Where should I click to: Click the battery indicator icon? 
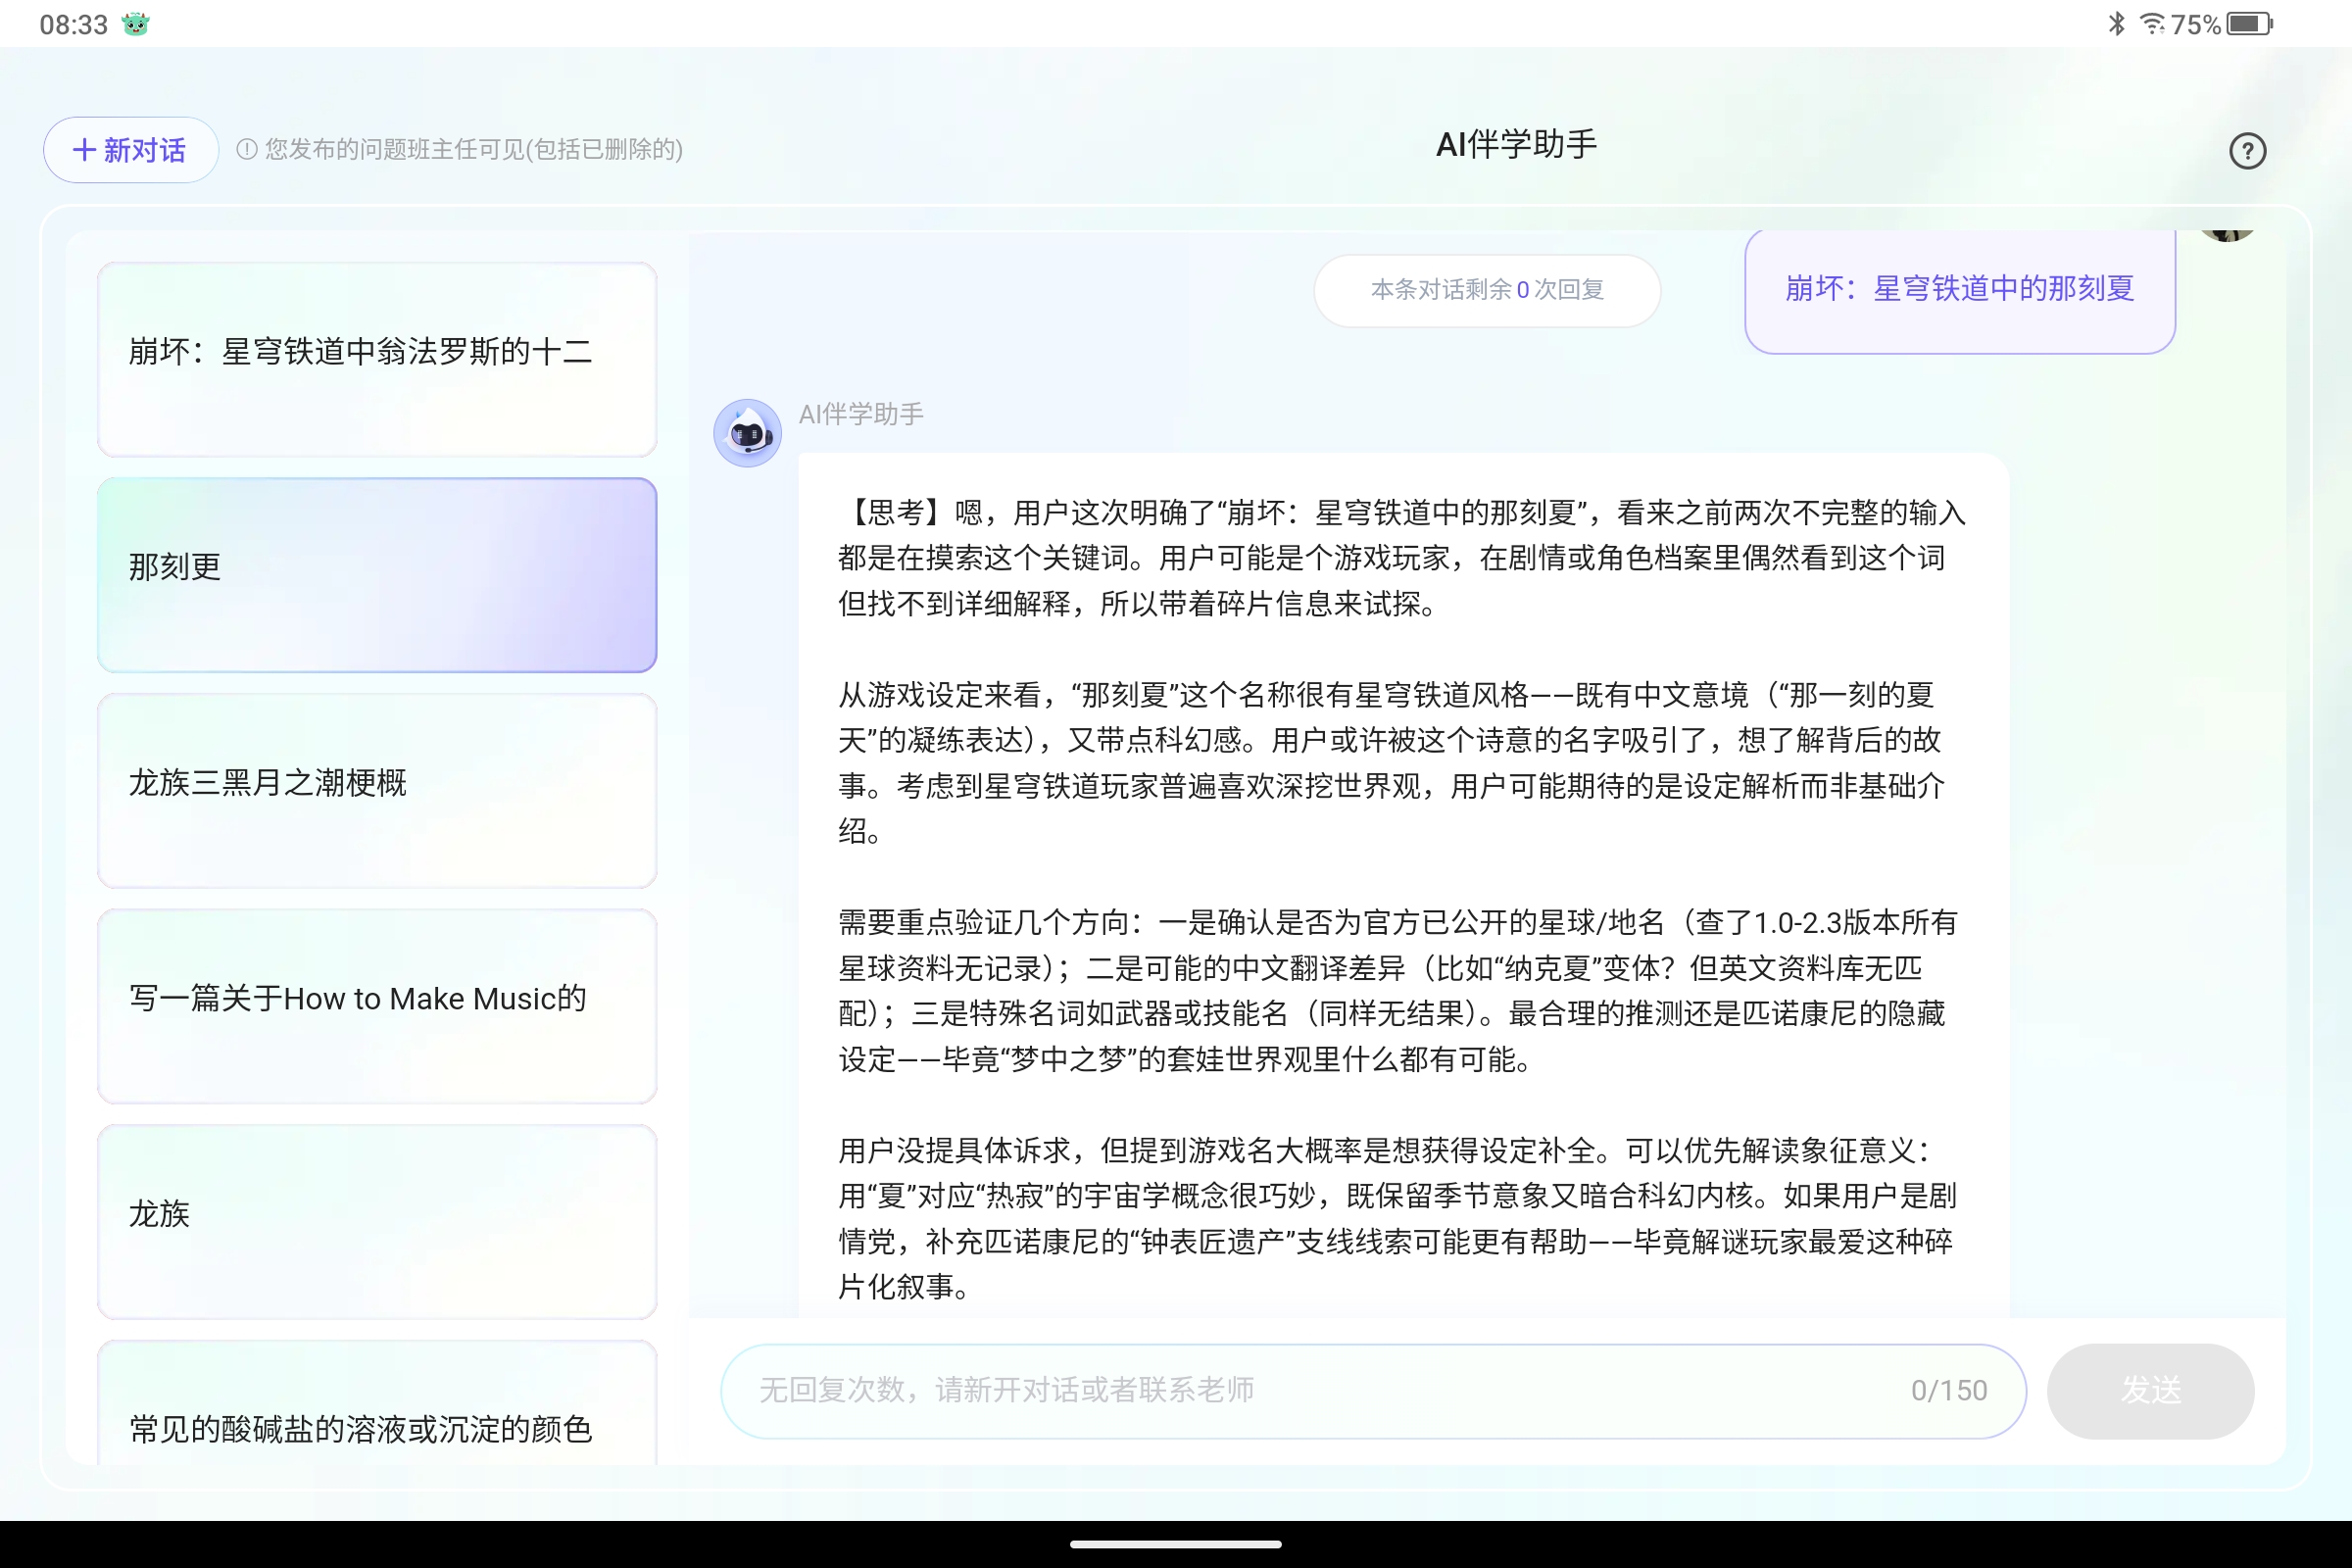click(x=2250, y=23)
